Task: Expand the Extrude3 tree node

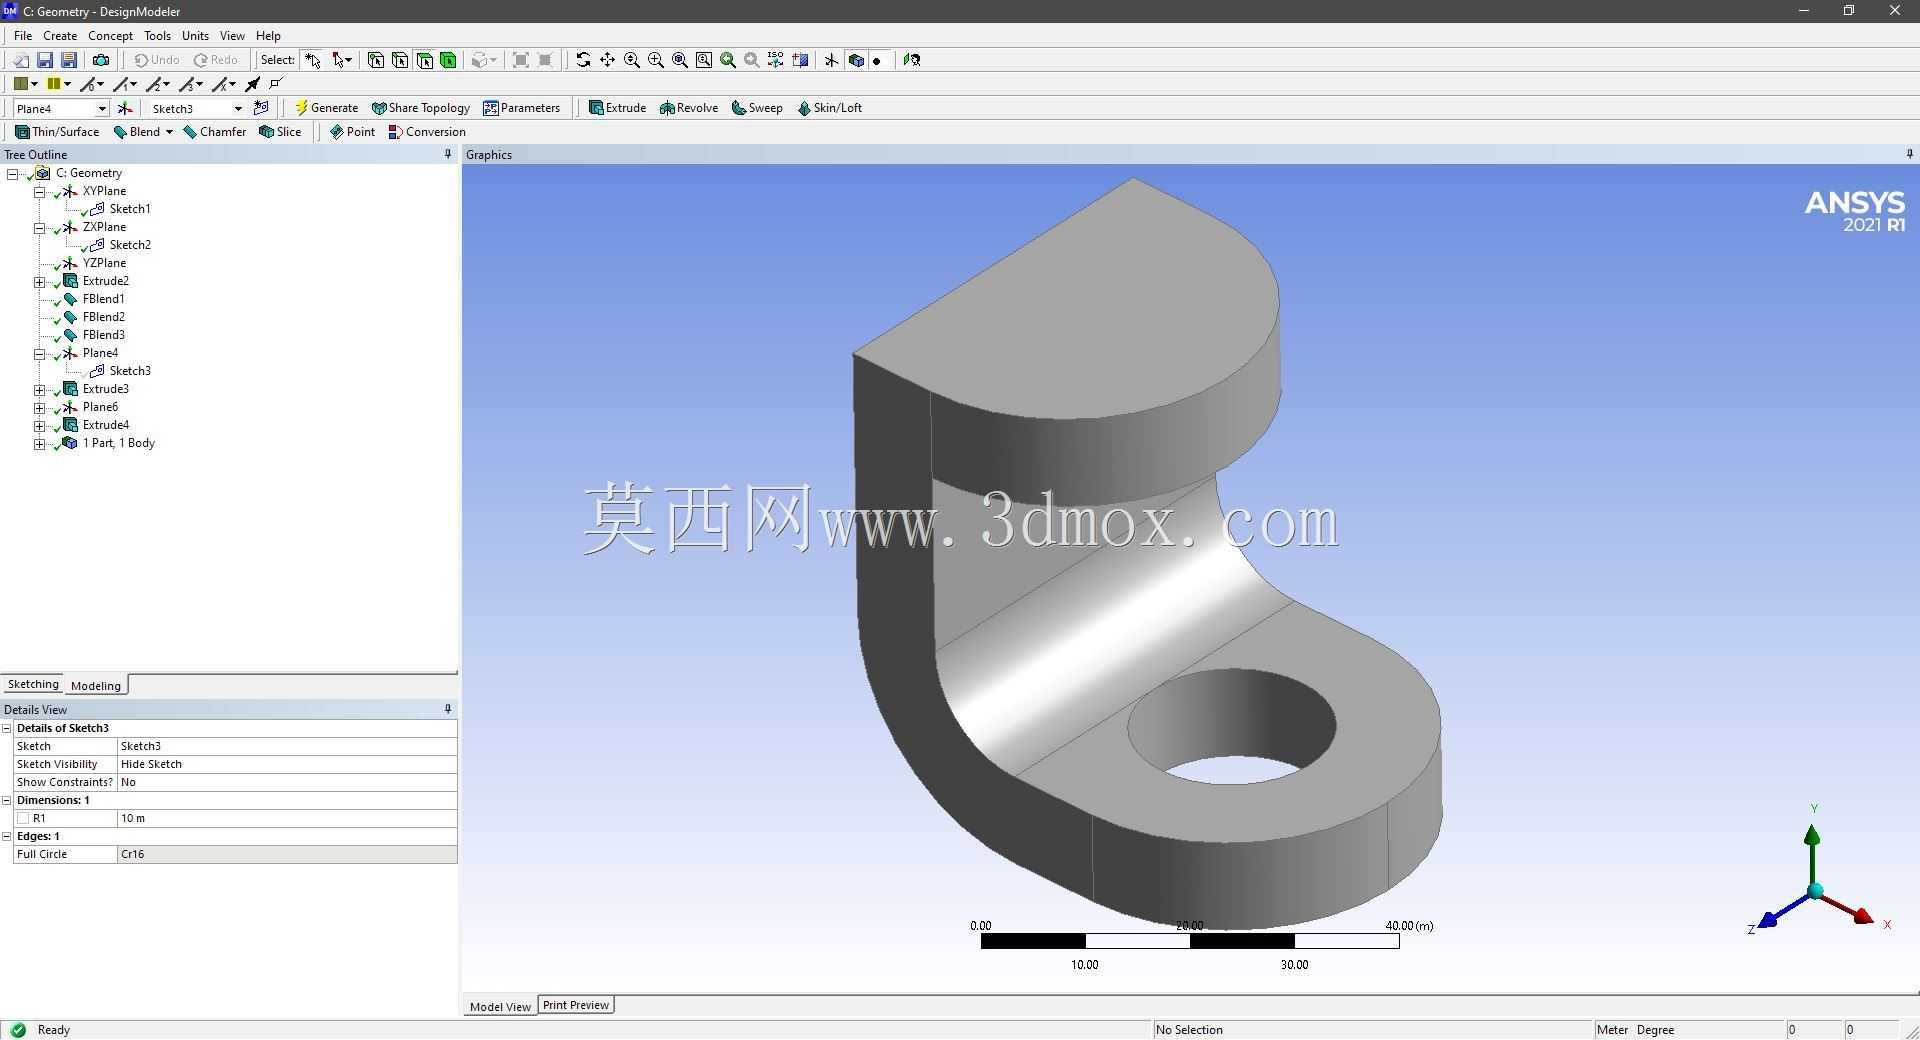Action: (39, 389)
